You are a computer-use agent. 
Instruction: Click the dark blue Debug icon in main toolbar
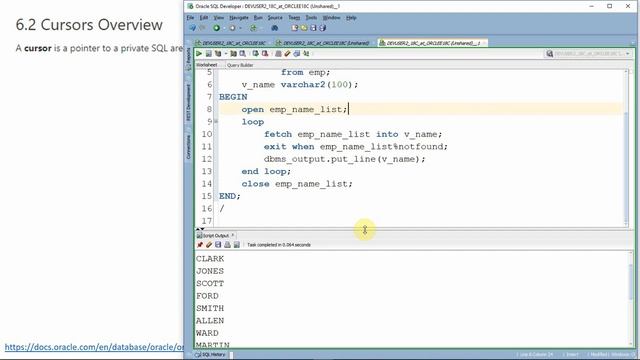[275, 28]
